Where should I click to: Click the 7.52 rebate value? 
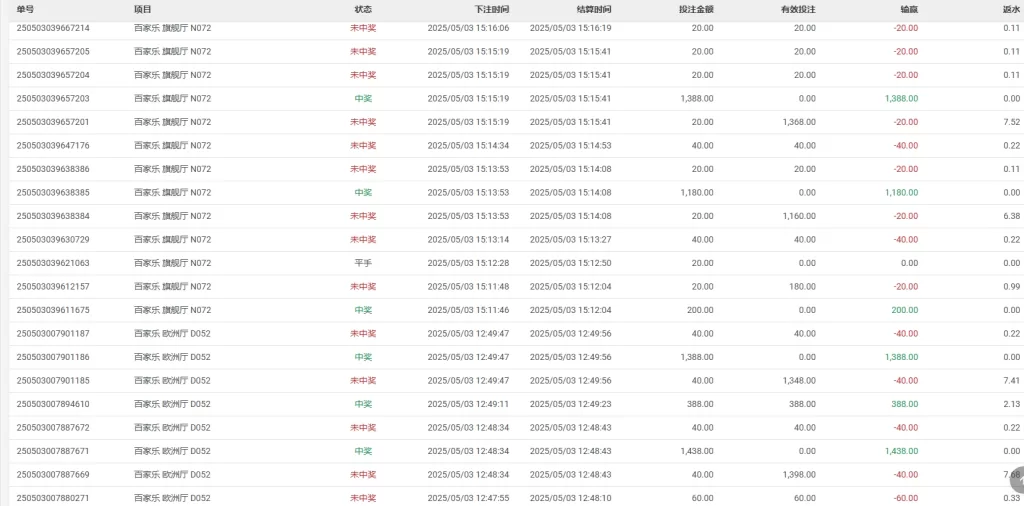click(x=1012, y=122)
